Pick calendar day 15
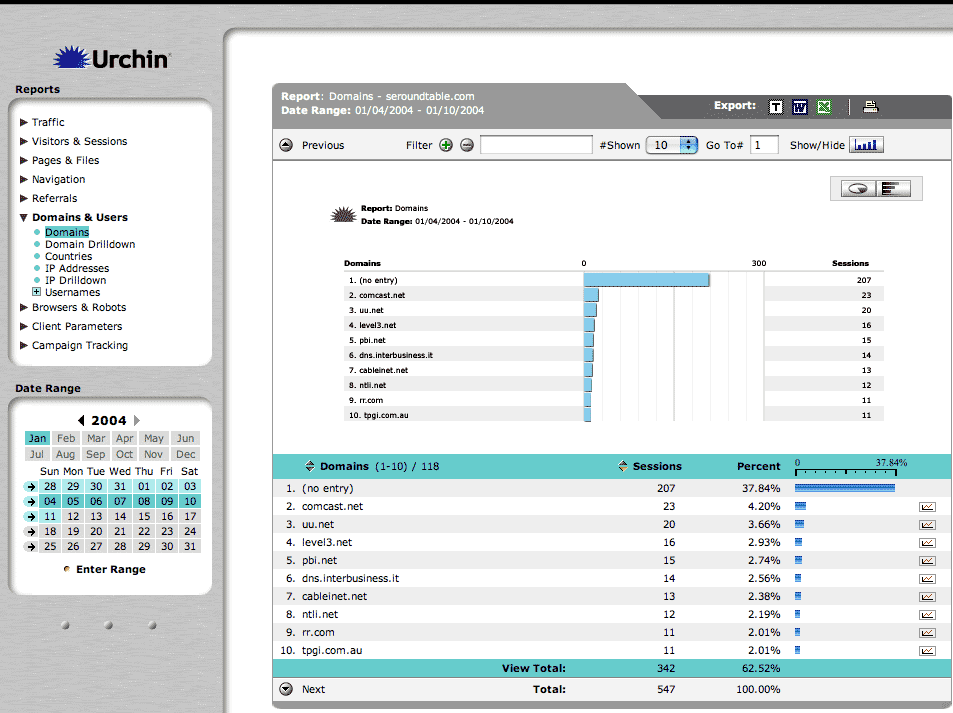Image resolution: width=953 pixels, height=713 pixels. (x=144, y=517)
